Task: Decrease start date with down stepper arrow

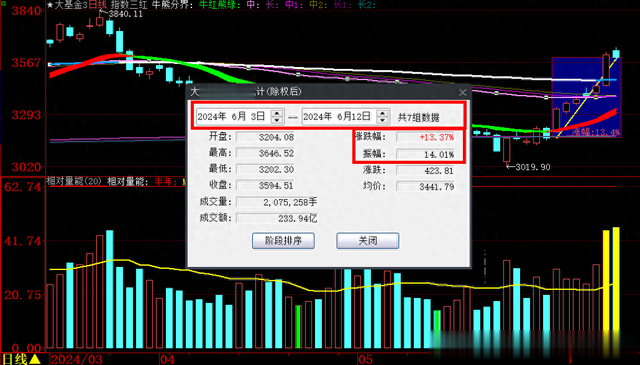Action: [277, 120]
